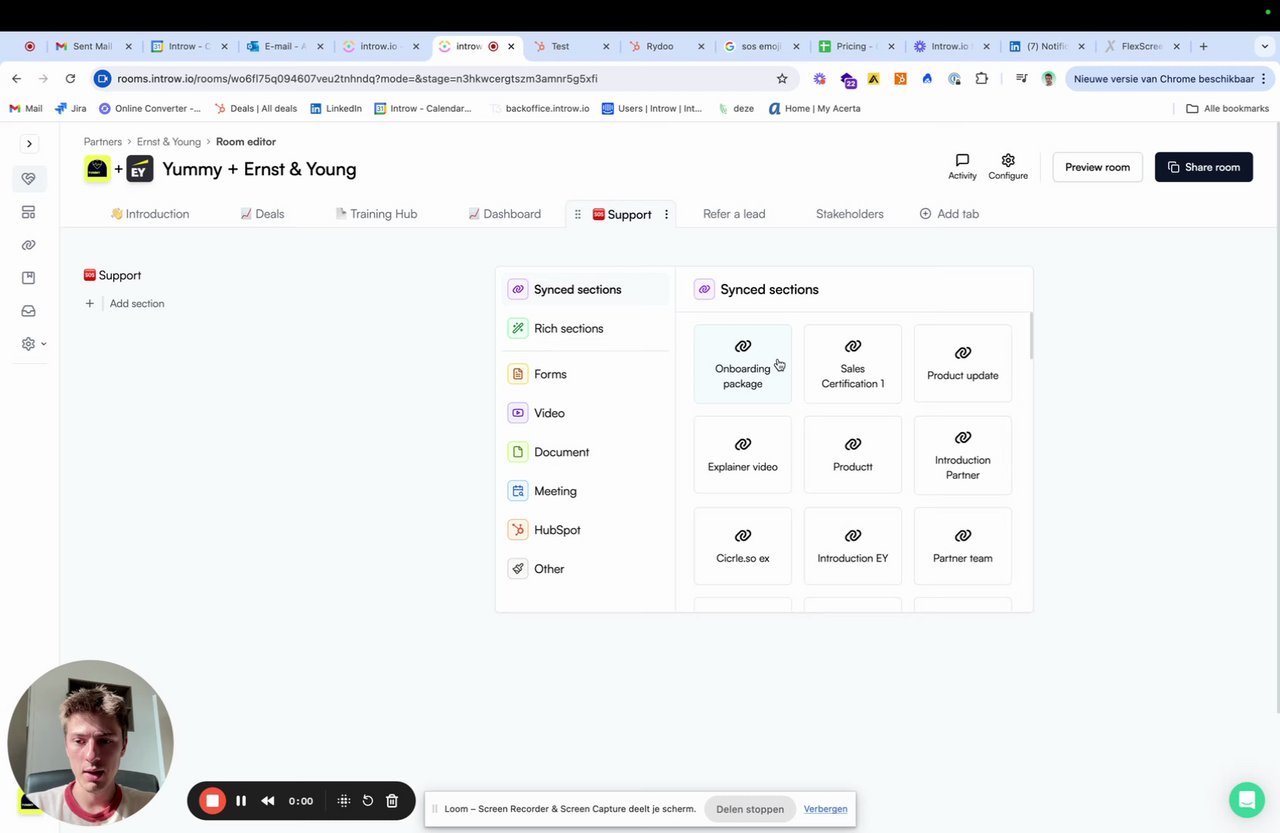The width and height of the screenshot is (1280, 833).
Task: Choose Introduction Partner synced section
Action: coord(963,455)
